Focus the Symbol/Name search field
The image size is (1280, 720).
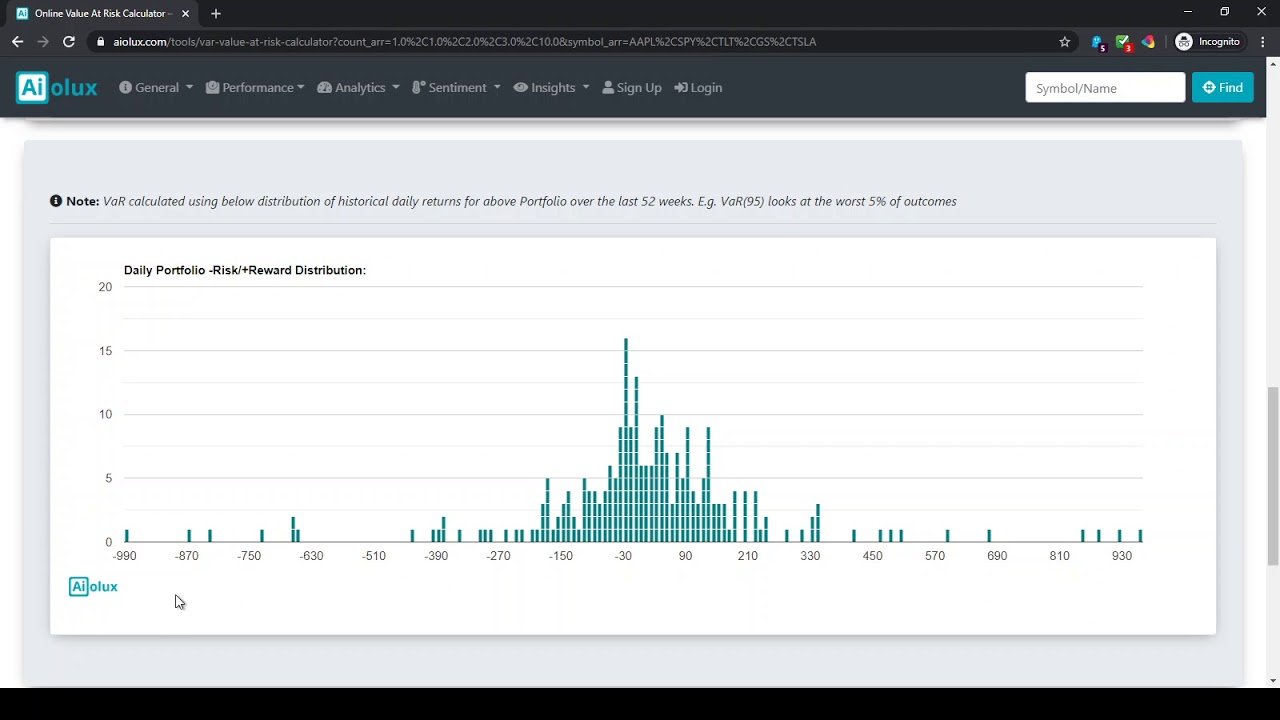coord(1105,88)
